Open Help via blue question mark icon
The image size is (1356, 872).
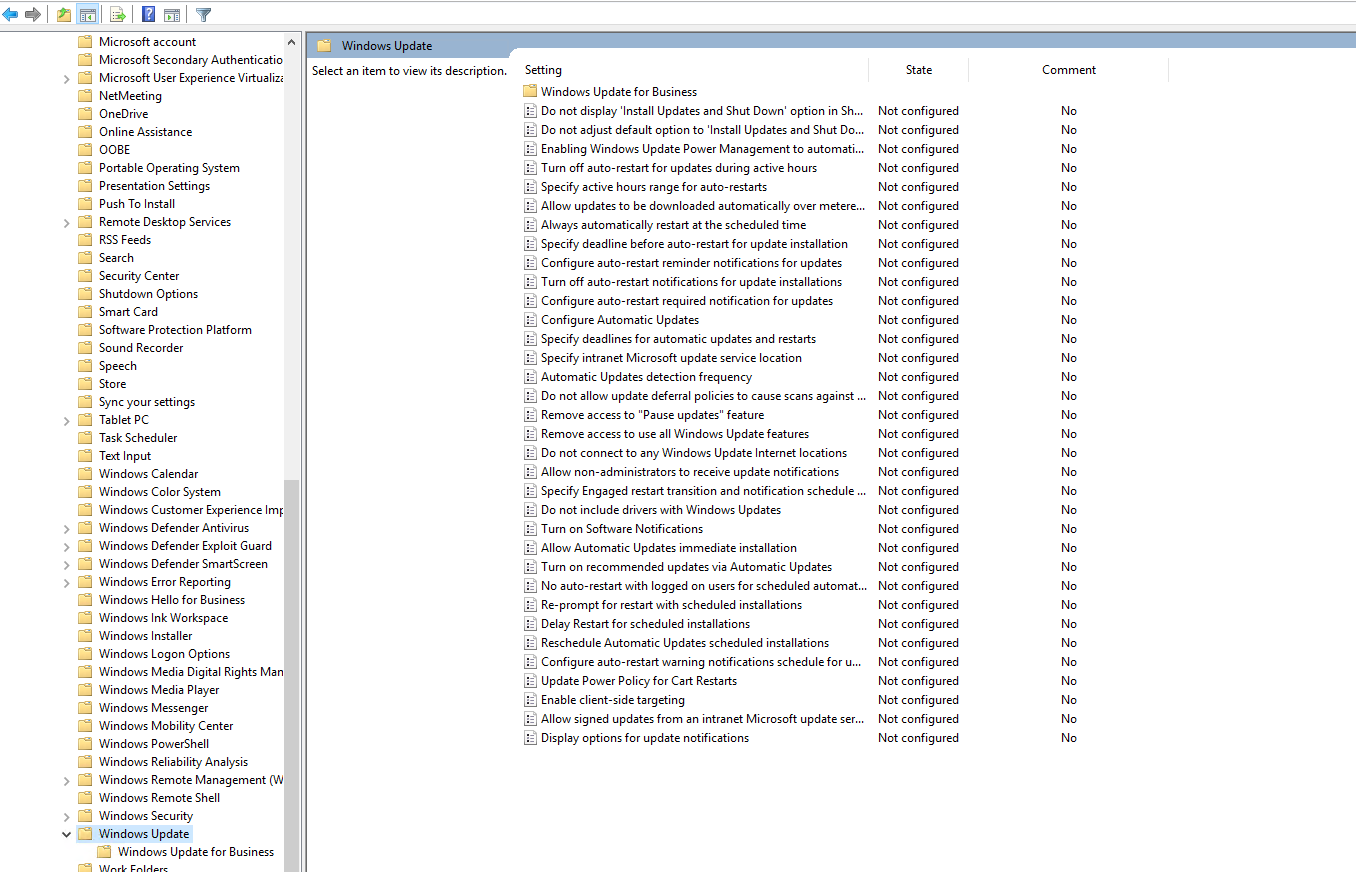[148, 14]
